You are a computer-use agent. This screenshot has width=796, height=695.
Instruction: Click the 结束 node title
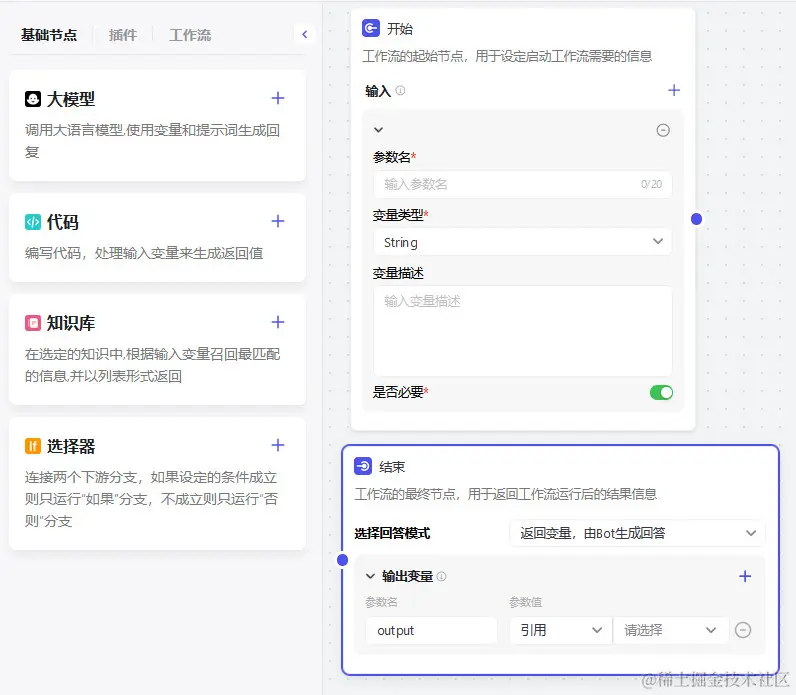click(x=392, y=467)
